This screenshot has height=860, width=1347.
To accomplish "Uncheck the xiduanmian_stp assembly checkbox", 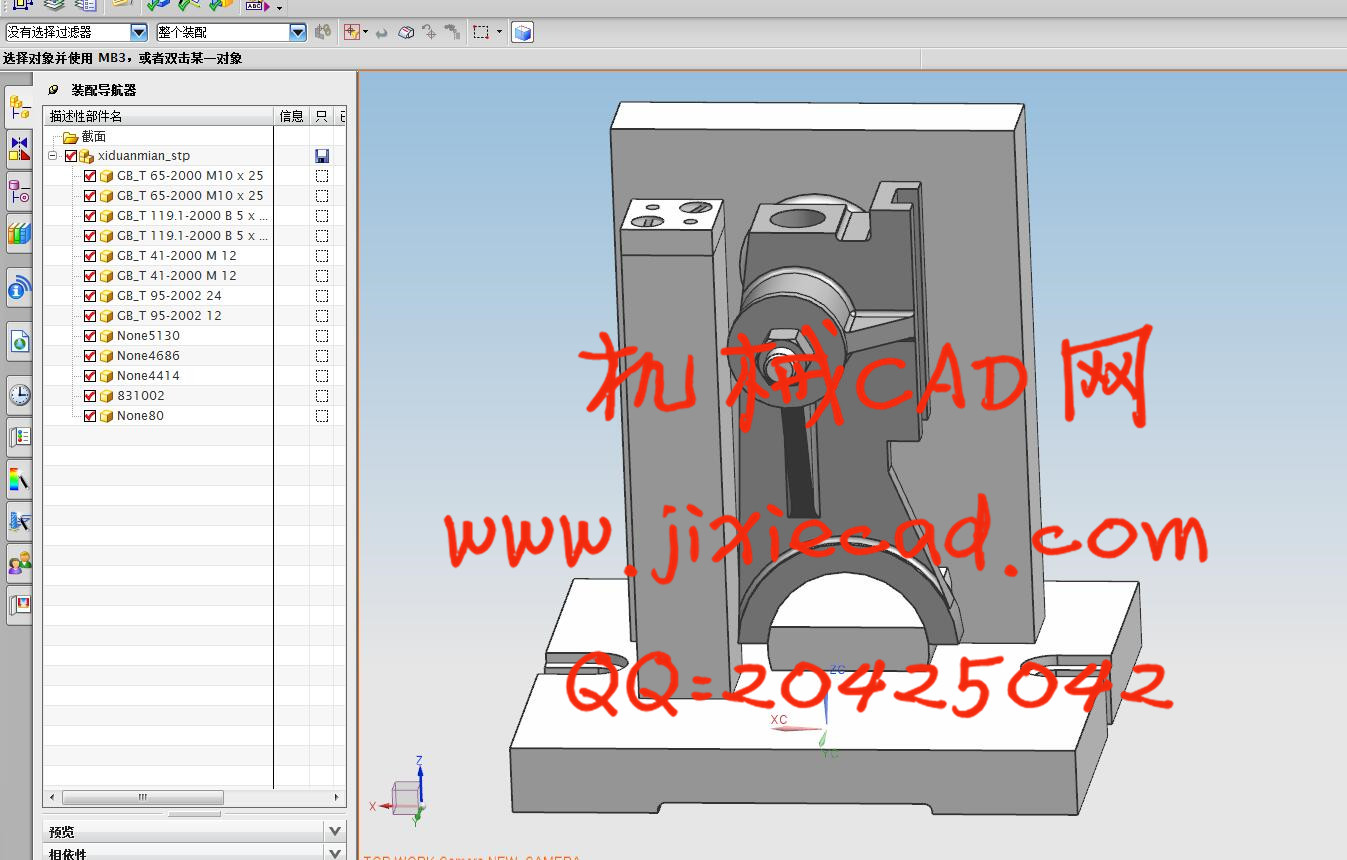I will (71, 156).
